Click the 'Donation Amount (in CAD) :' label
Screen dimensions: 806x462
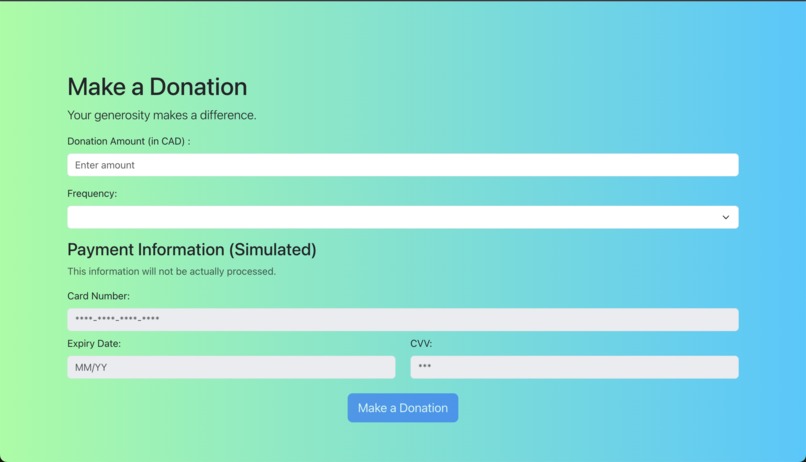click(129, 141)
